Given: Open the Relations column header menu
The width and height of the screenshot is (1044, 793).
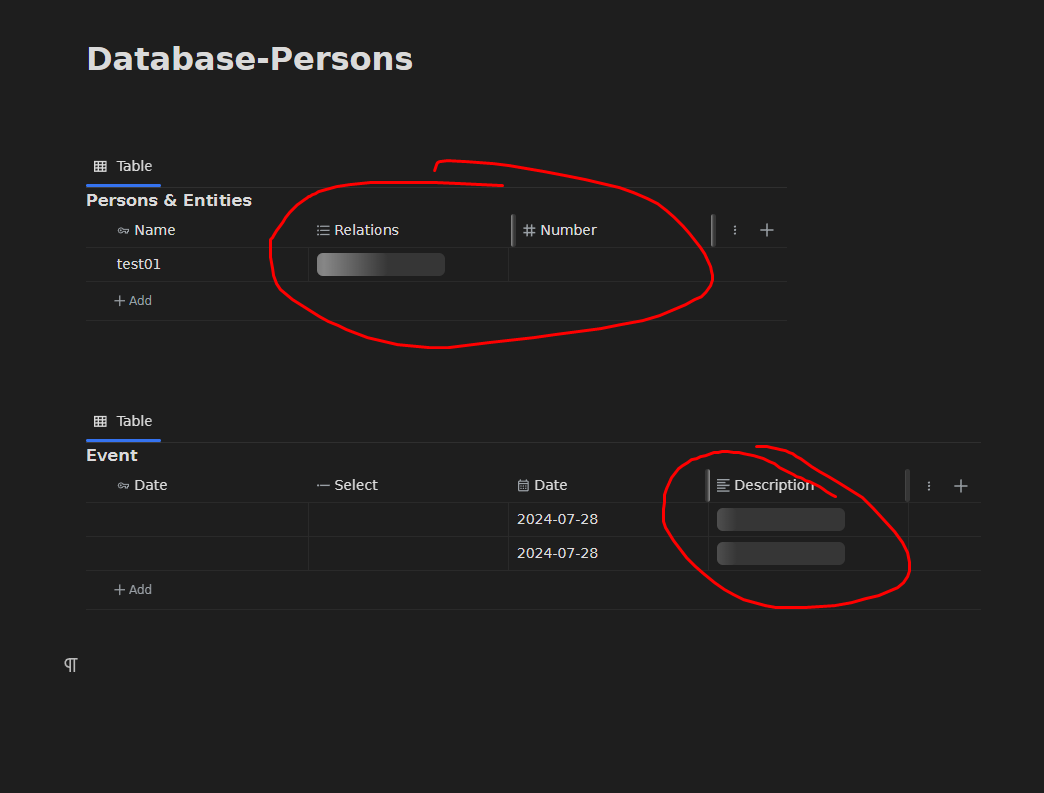Looking at the screenshot, I should click(x=366, y=230).
